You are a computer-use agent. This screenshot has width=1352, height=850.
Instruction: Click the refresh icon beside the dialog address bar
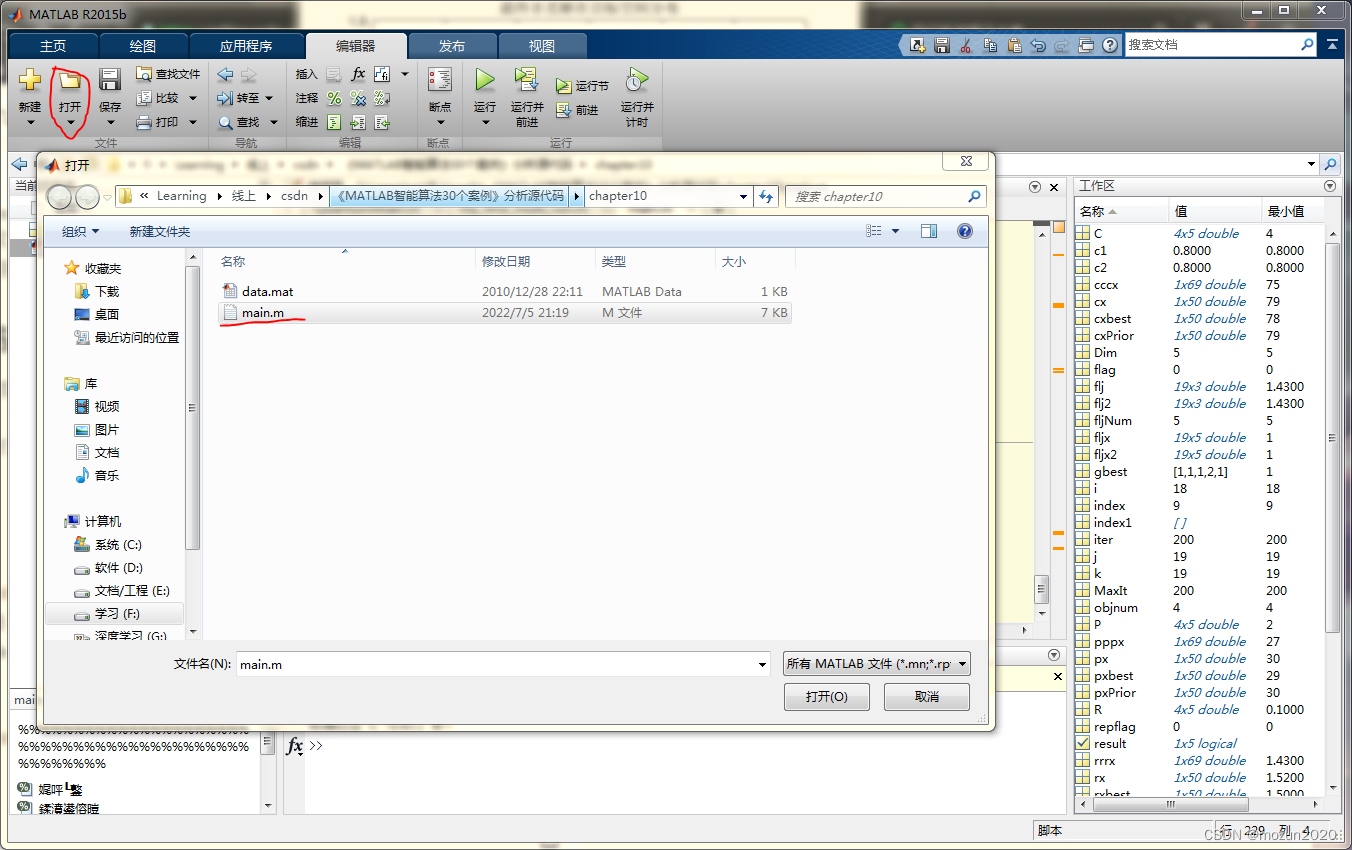tap(766, 196)
